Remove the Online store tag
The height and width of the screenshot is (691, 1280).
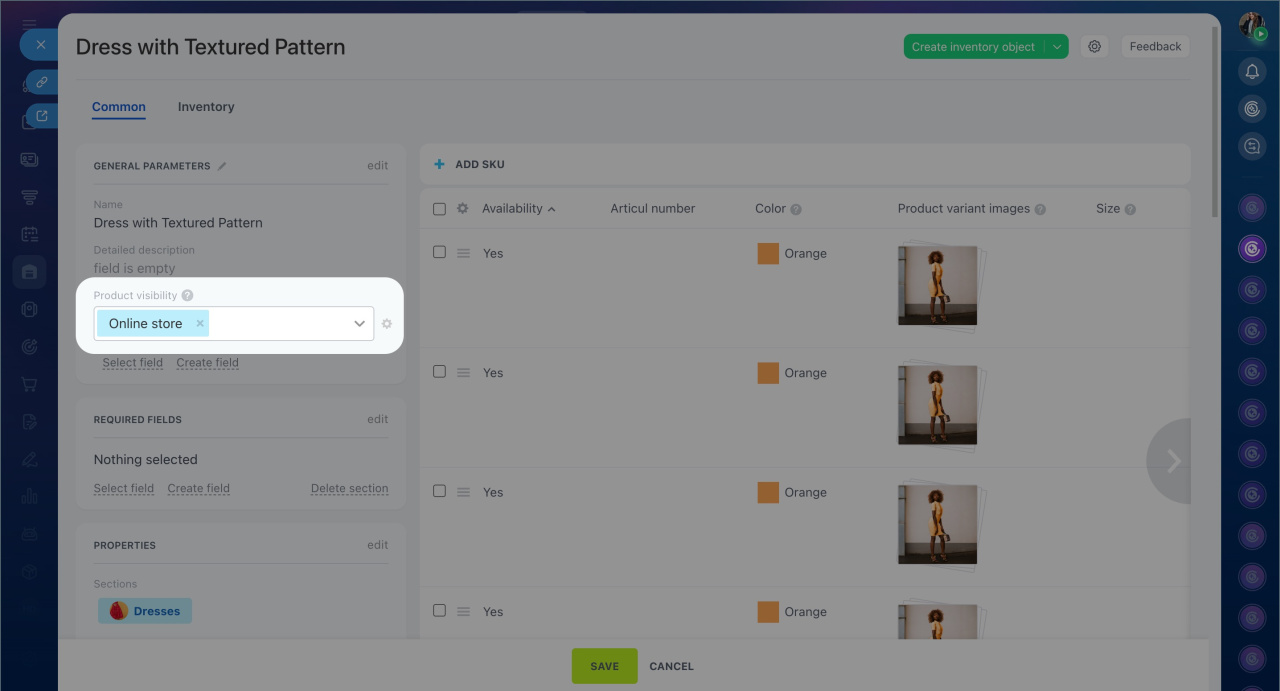[200, 323]
